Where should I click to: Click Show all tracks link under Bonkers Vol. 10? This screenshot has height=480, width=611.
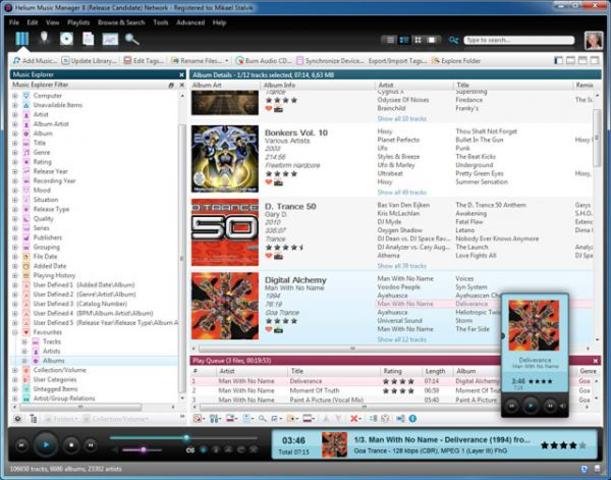402,192
